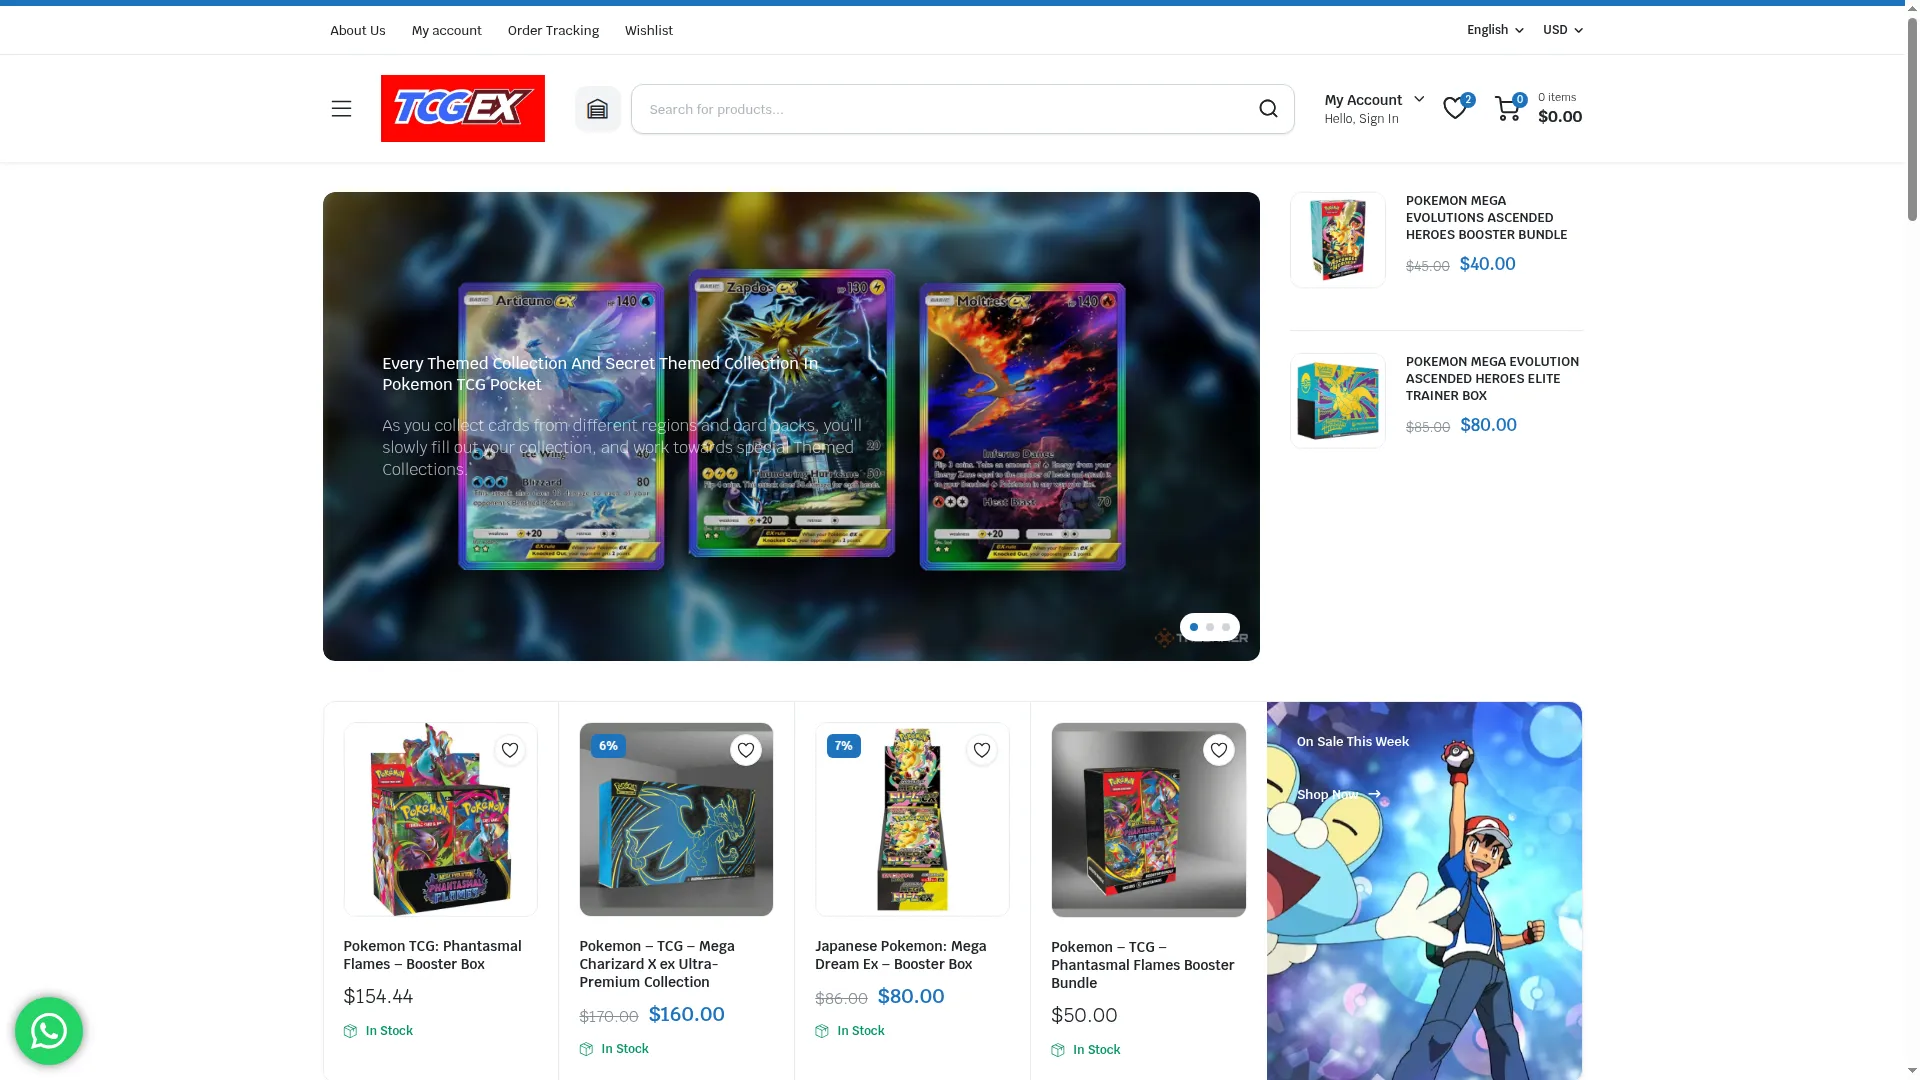
Task: Expand the USD currency dropdown
Action: click(x=1562, y=30)
